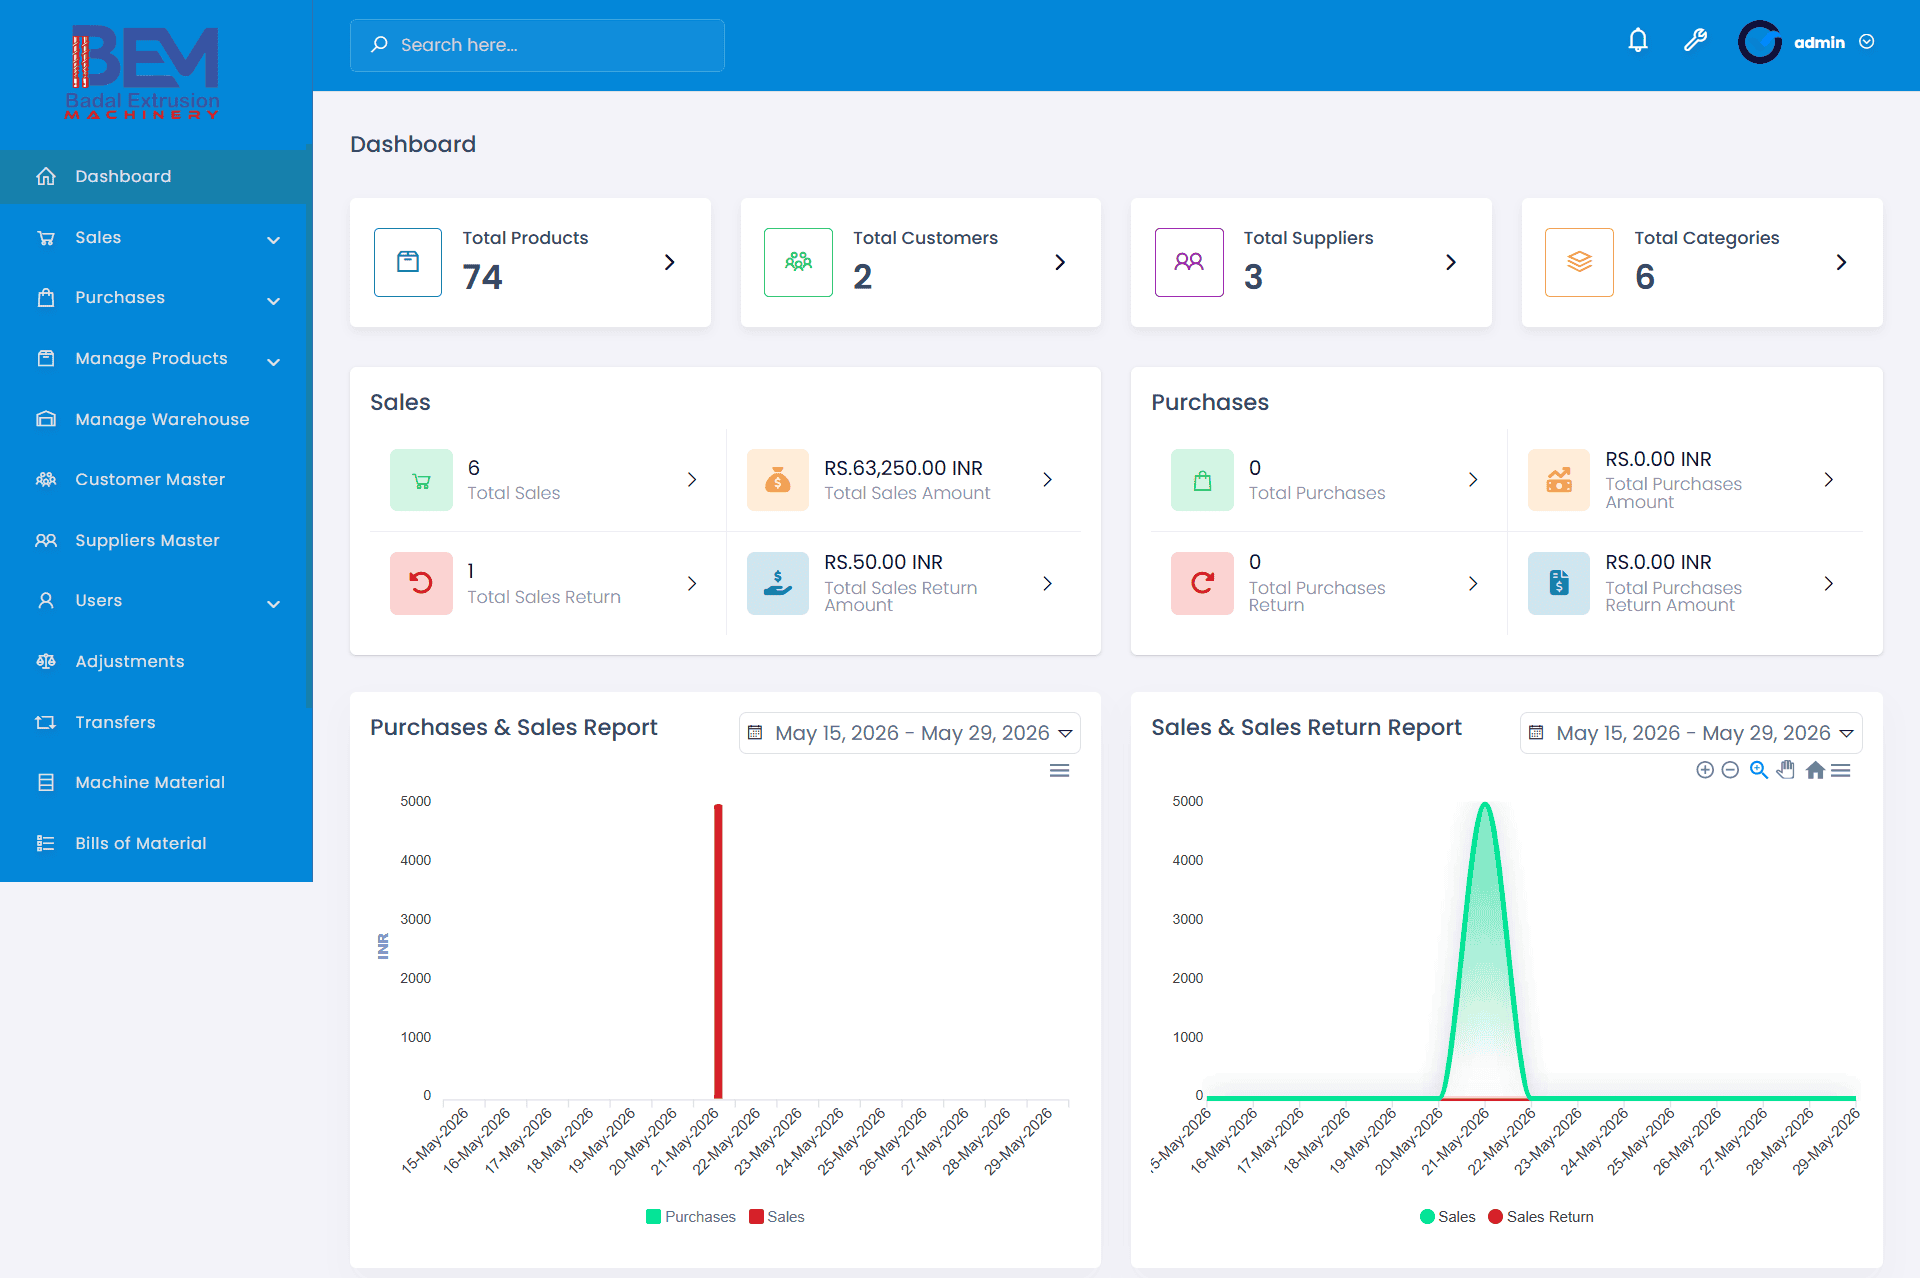This screenshot has height=1278, width=1920.
Task: Click the Total Products count 74
Action: pyautogui.click(x=482, y=277)
